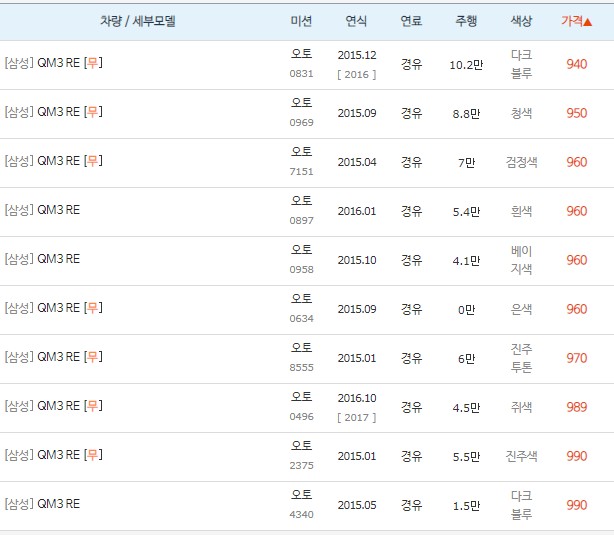614x535 pixels.
Task: Click the 5.4만 mileage value
Action: pos(466,211)
